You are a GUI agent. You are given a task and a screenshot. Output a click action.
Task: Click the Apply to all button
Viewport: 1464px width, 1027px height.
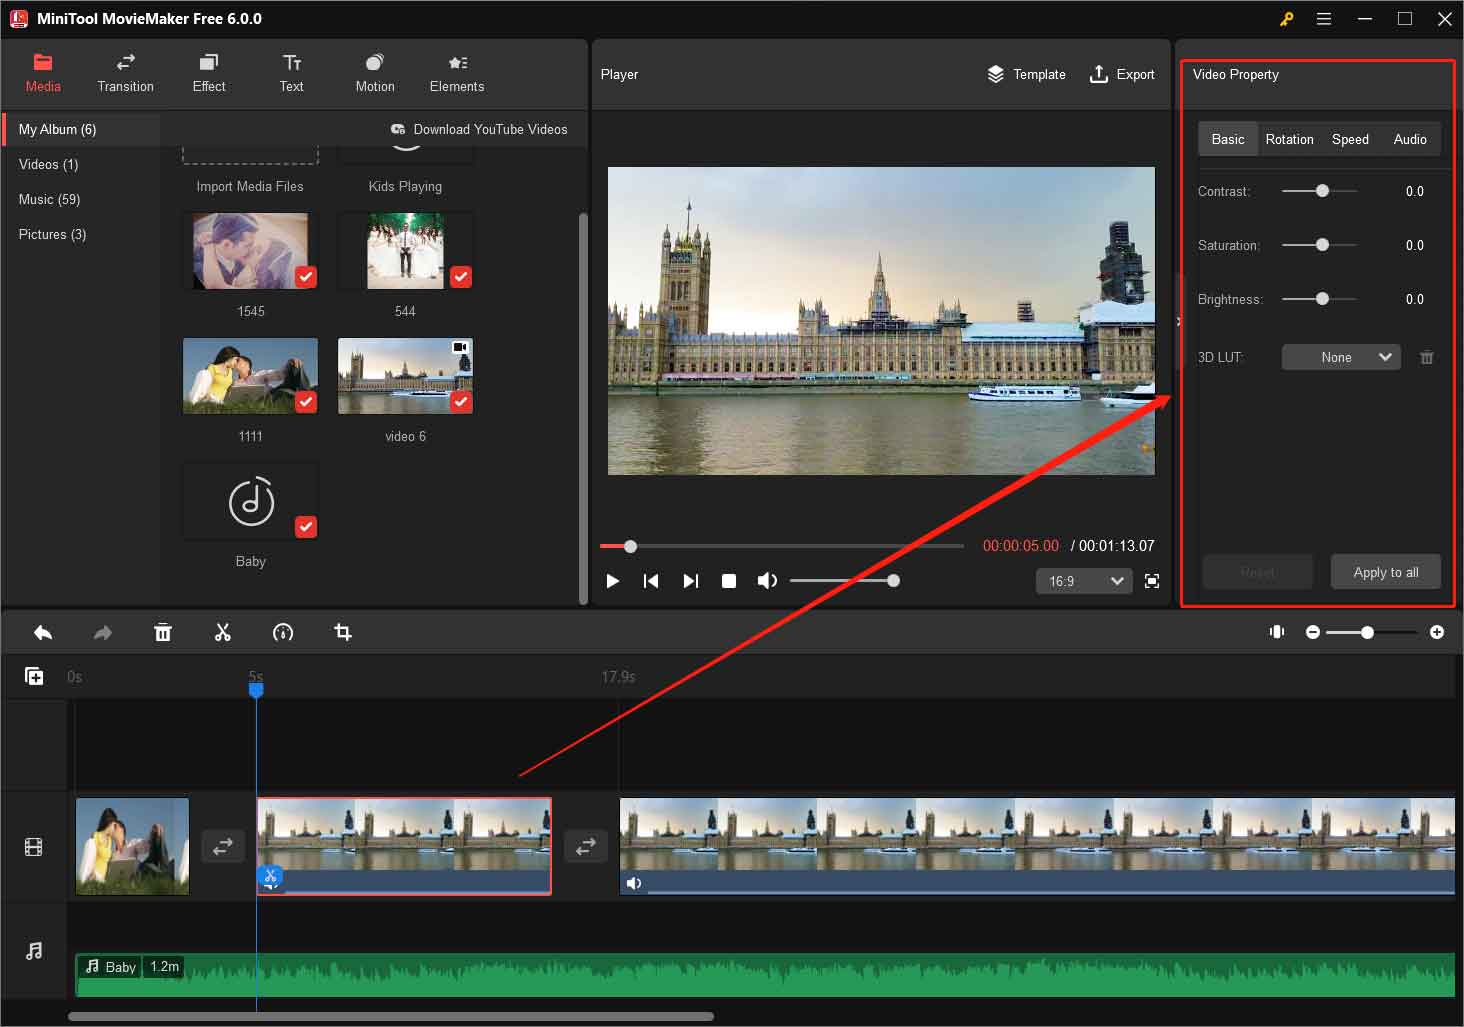coord(1385,571)
